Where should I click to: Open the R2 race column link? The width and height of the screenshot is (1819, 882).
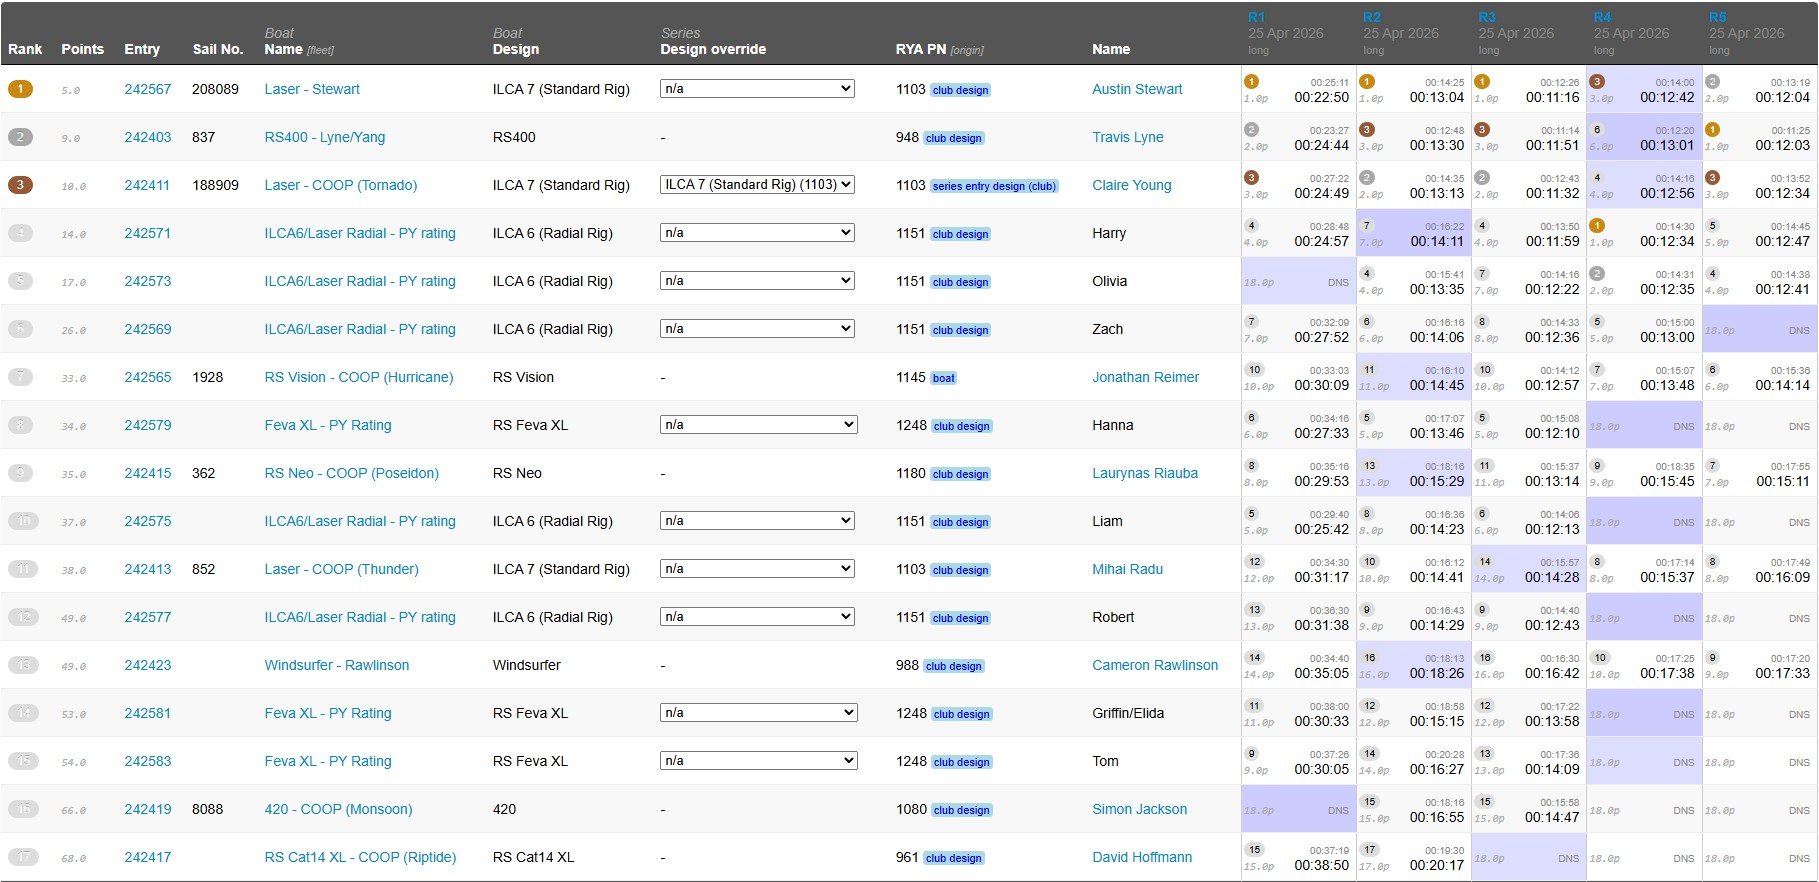point(1371,17)
